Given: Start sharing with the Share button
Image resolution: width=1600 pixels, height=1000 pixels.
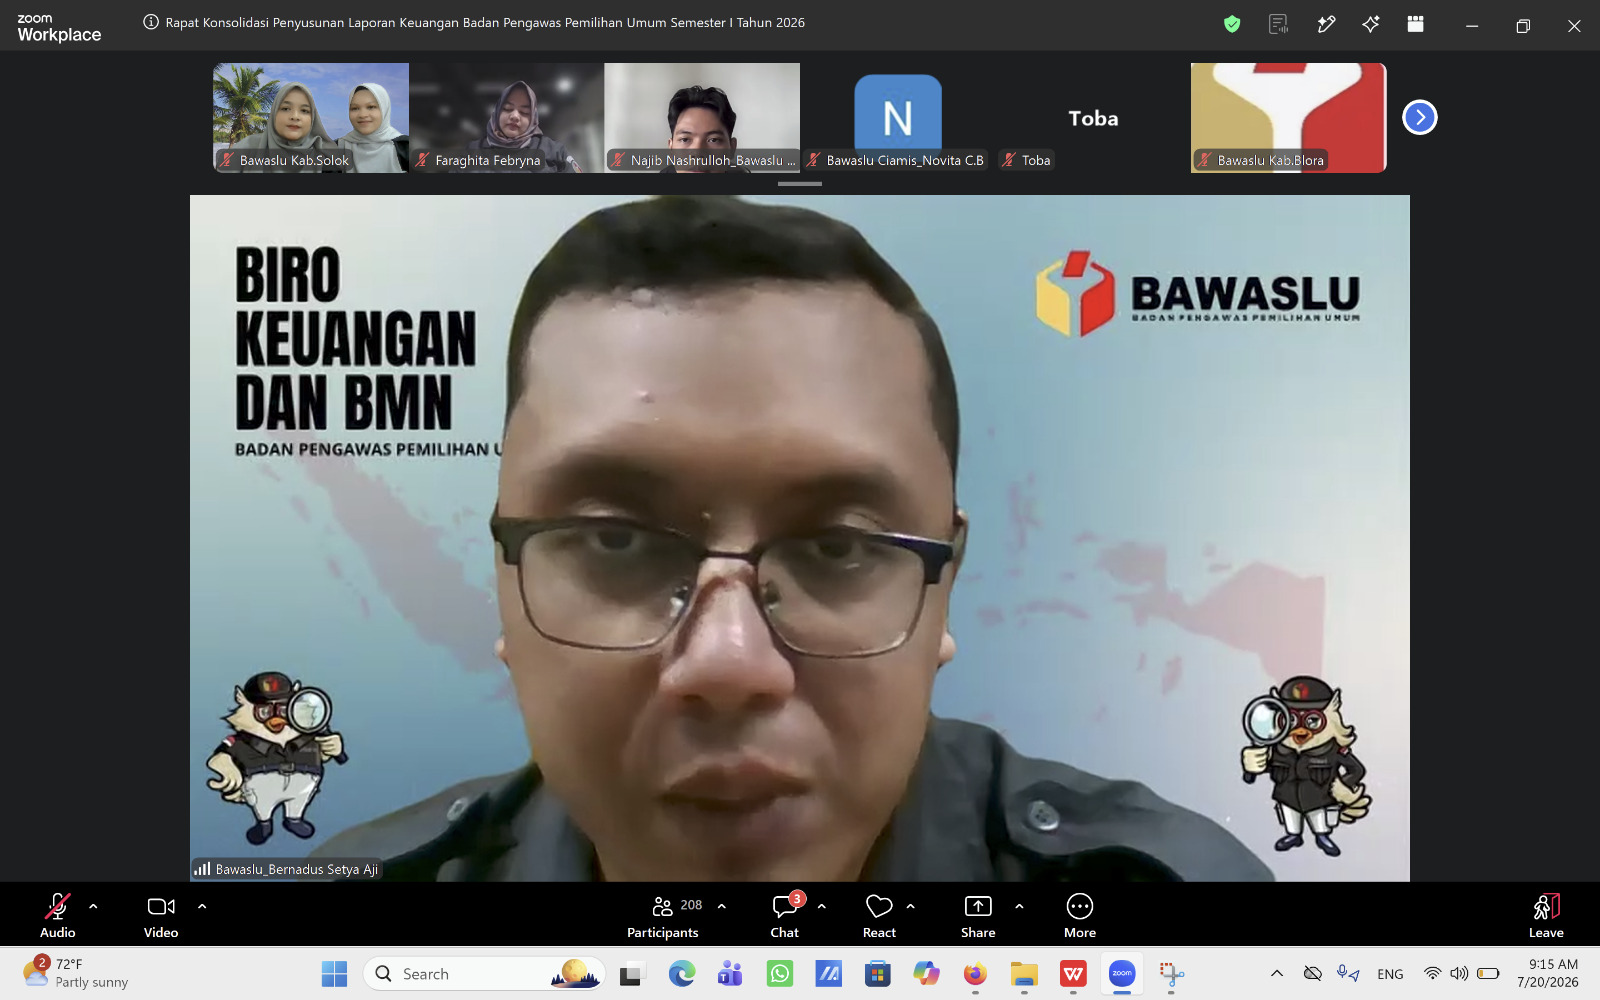Looking at the screenshot, I should coord(978,915).
